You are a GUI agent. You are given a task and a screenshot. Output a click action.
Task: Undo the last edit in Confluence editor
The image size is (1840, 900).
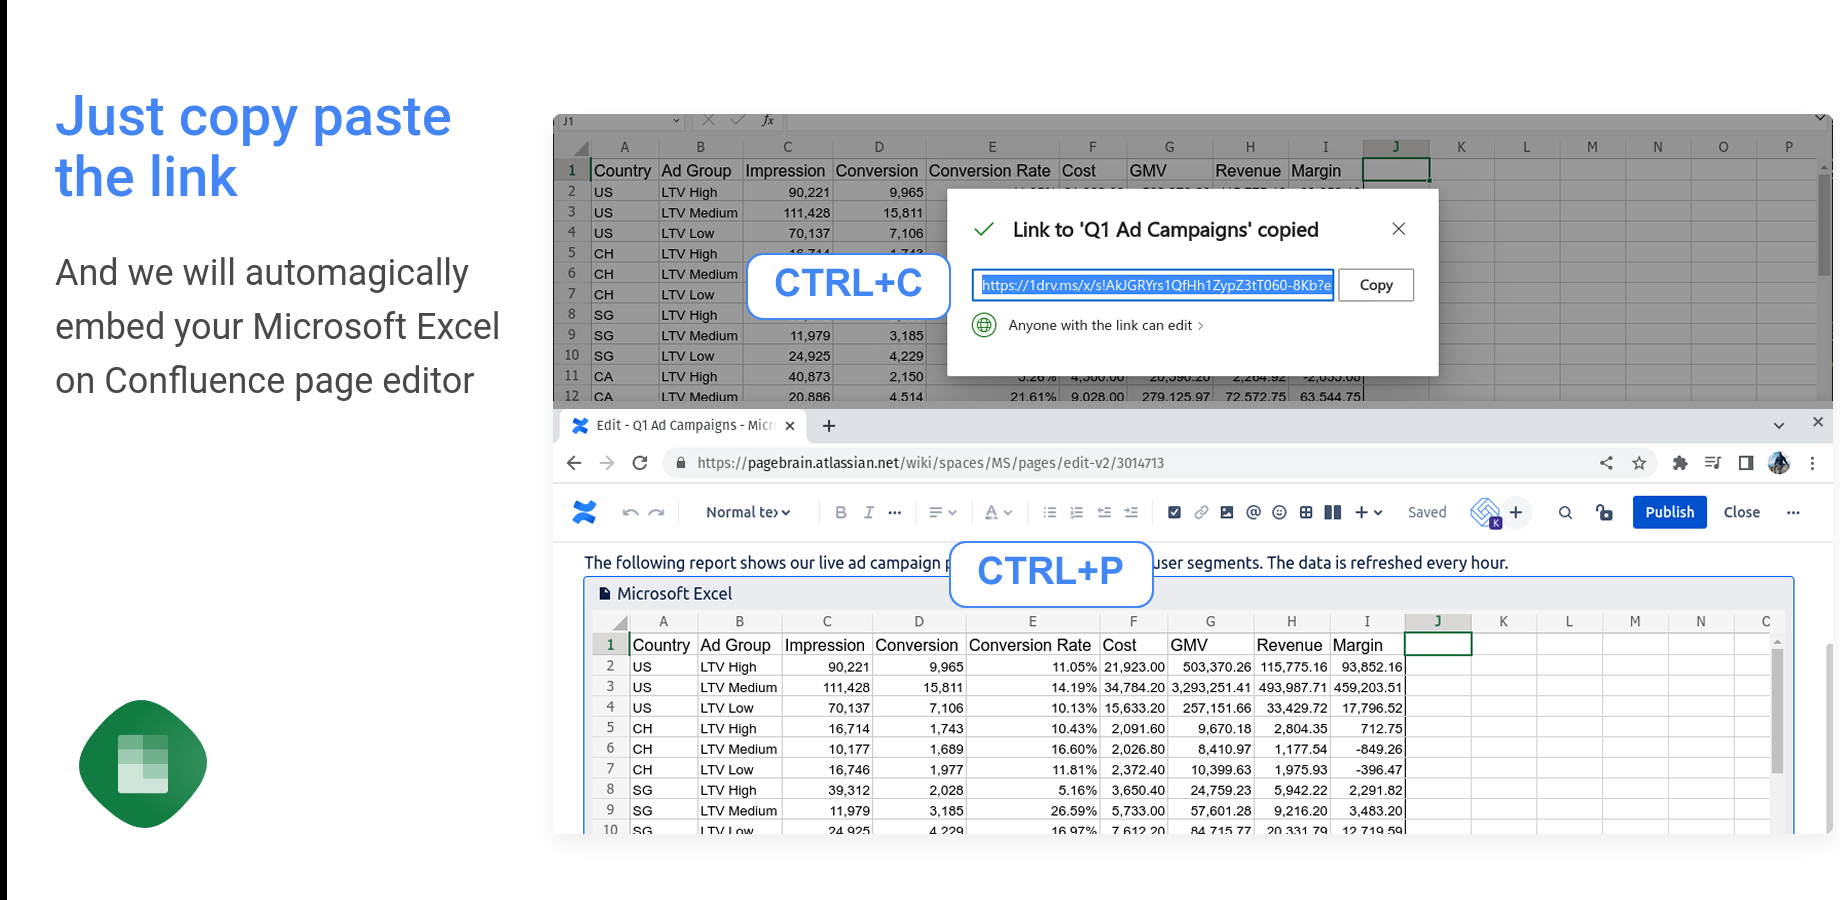(630, 512)
